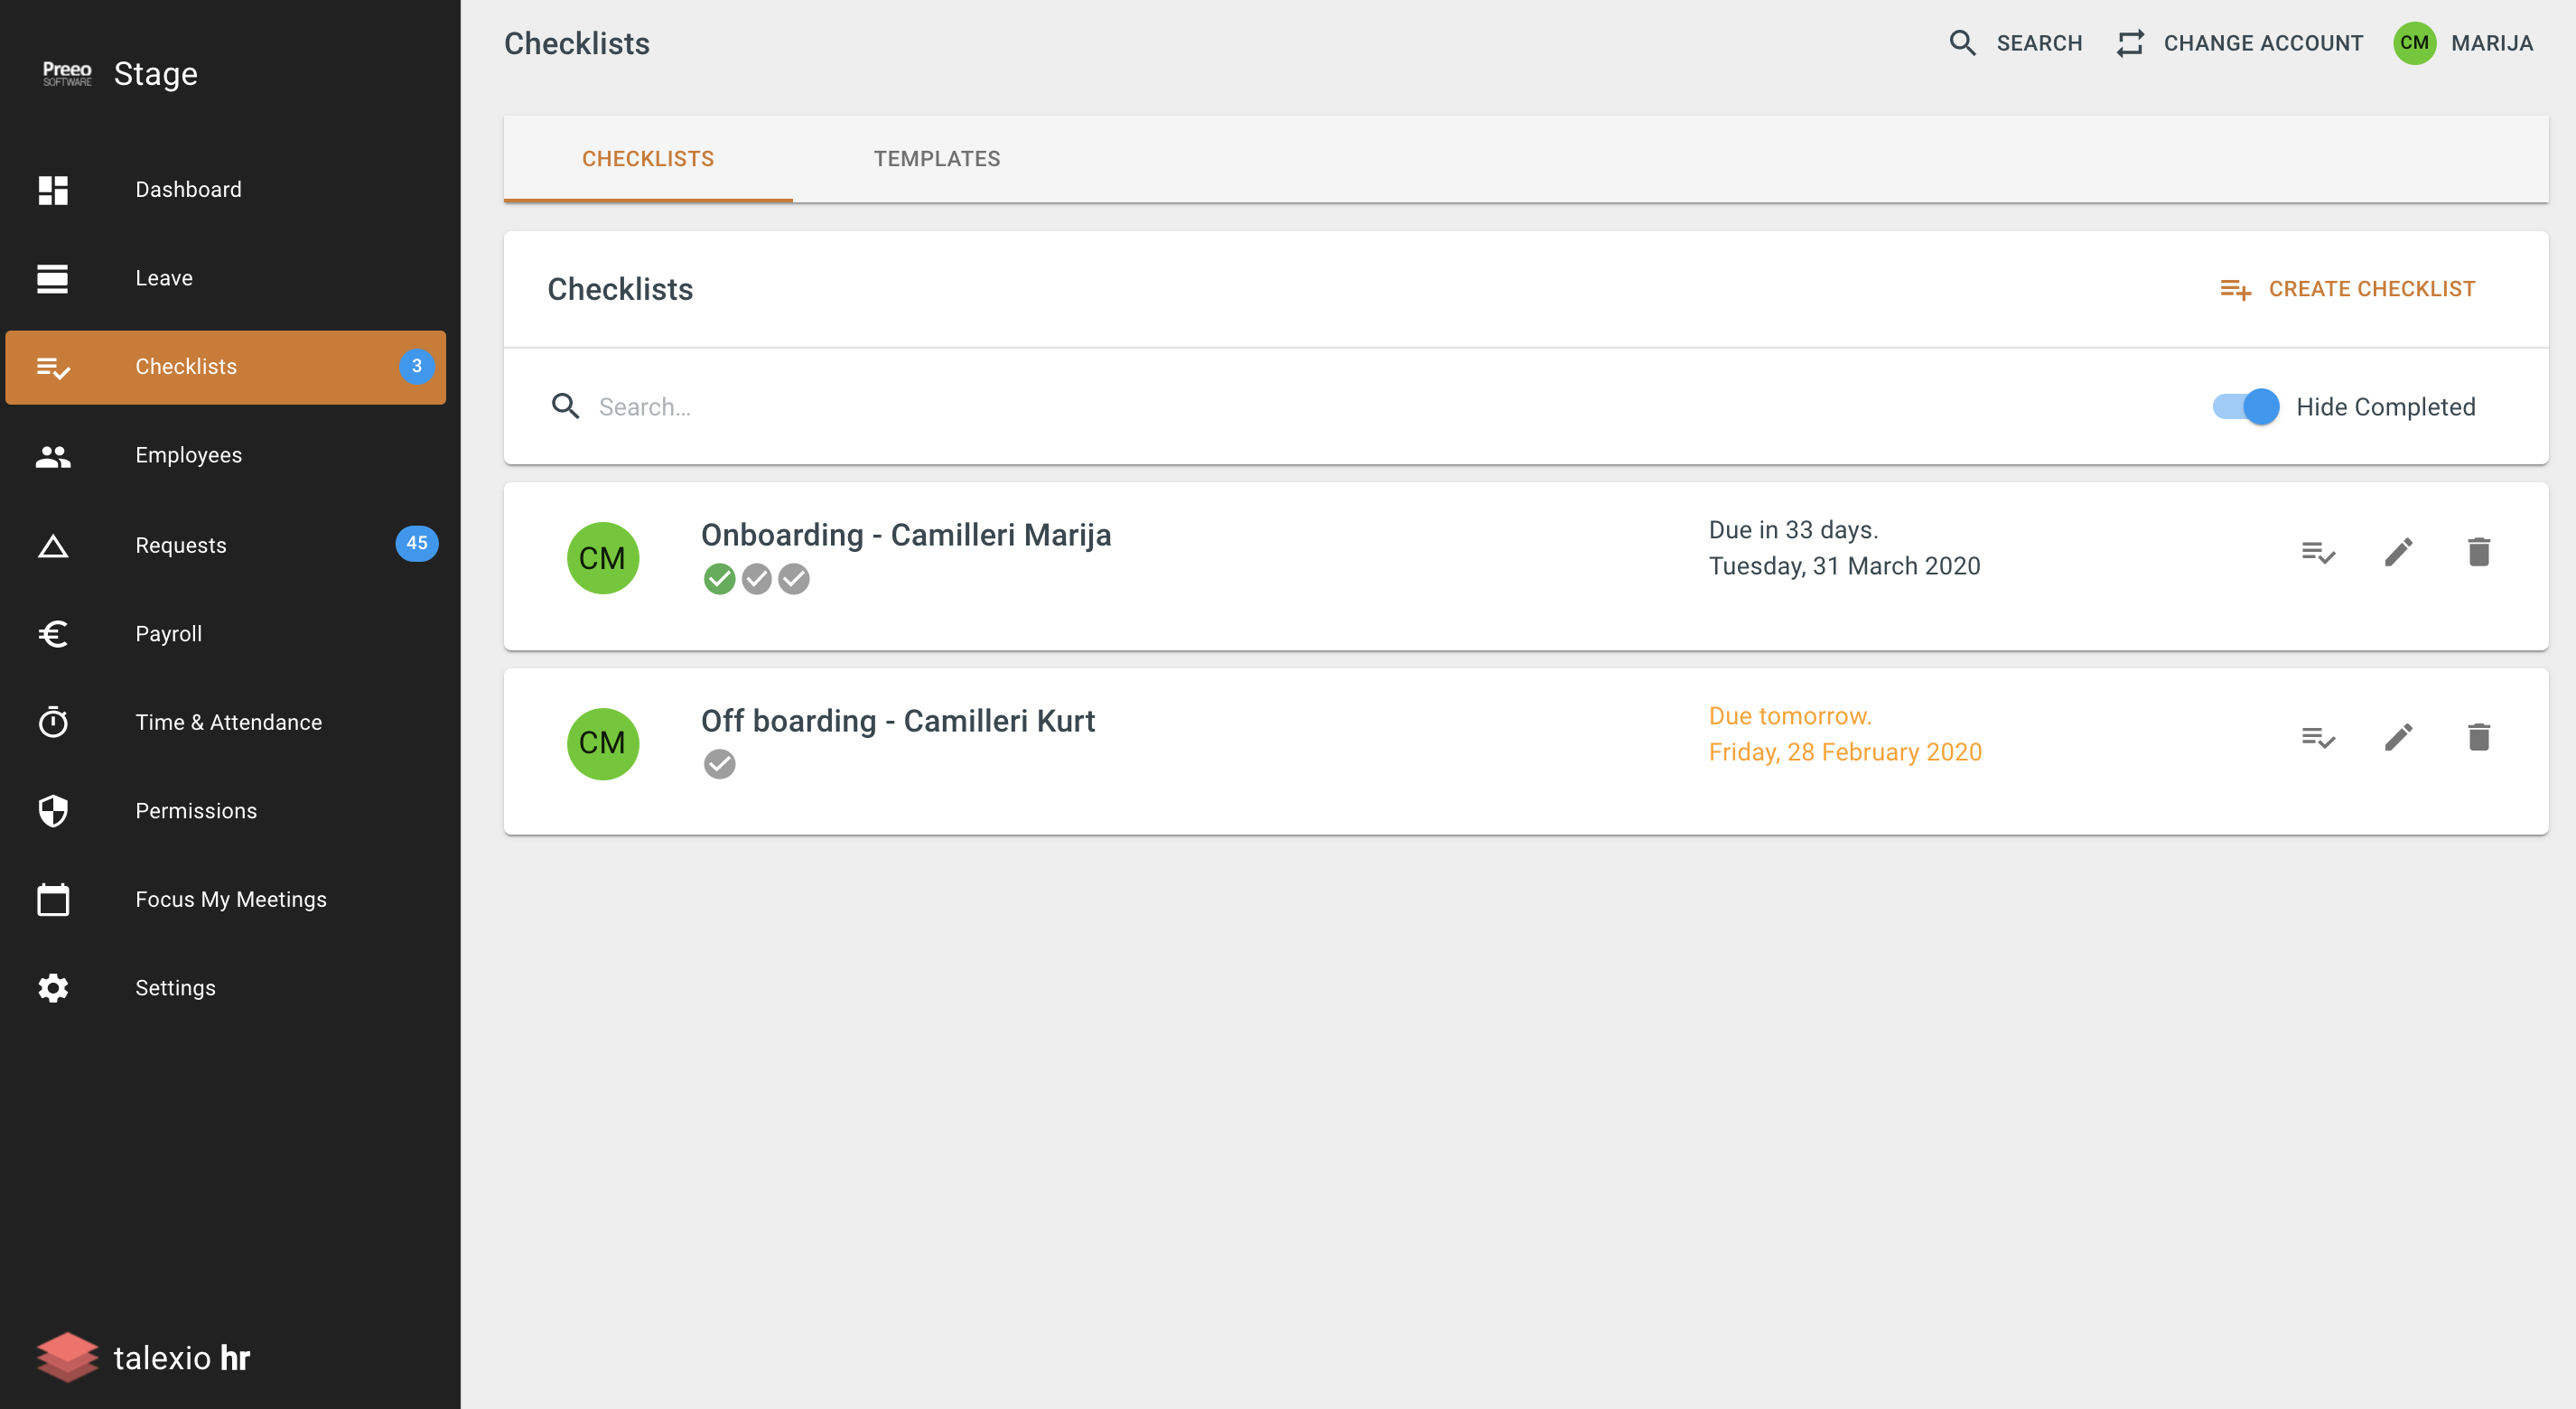2576x1409 pixels.
Task: Click 'Tuesday, 31 March 2020' date
Action: (1844, 566)
